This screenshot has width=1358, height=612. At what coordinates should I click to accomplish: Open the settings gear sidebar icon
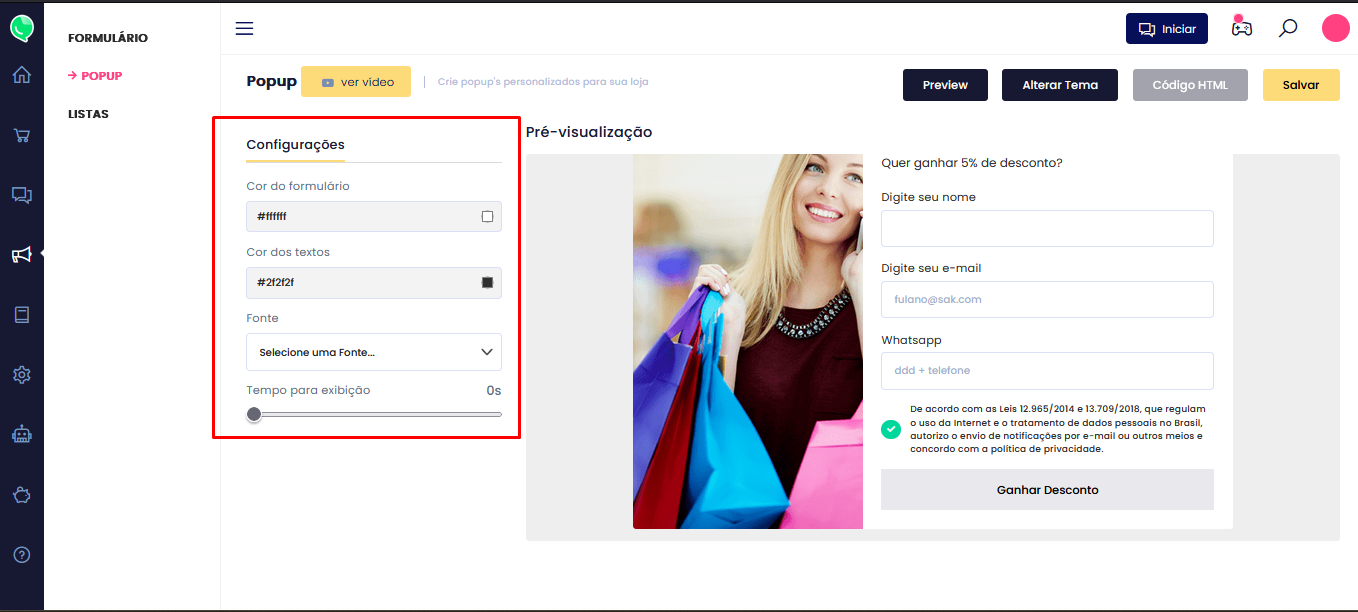pyautogui.click(x=21, y=375)
